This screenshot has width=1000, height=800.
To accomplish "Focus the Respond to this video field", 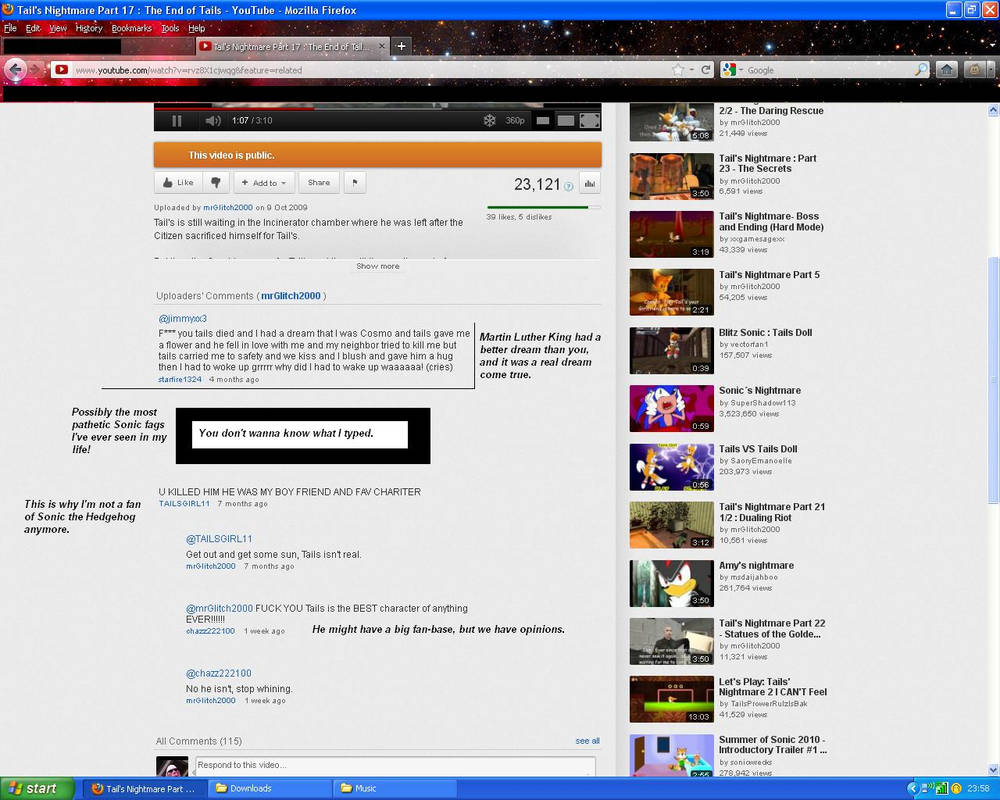I will pyautogui.click(x=395, y=766).
